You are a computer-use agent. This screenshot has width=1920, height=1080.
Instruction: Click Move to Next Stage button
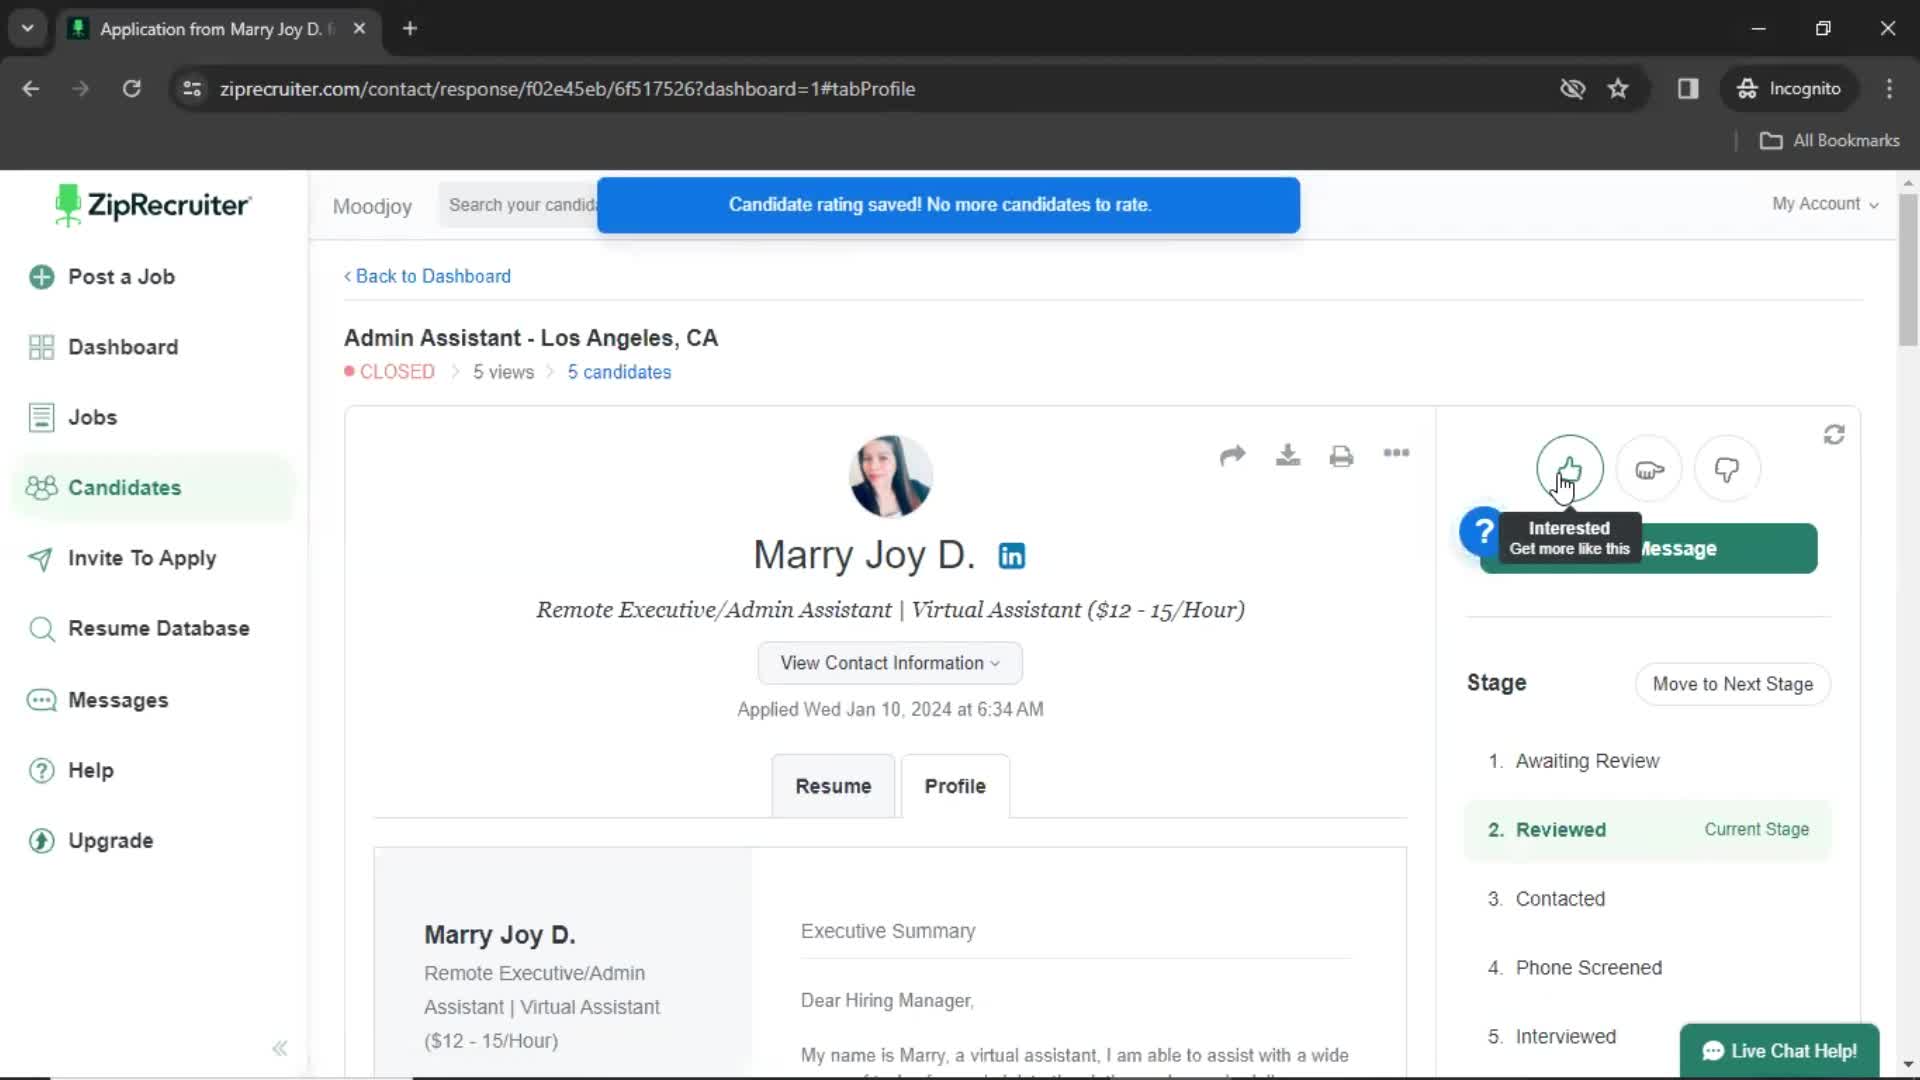click(1733, 683)
